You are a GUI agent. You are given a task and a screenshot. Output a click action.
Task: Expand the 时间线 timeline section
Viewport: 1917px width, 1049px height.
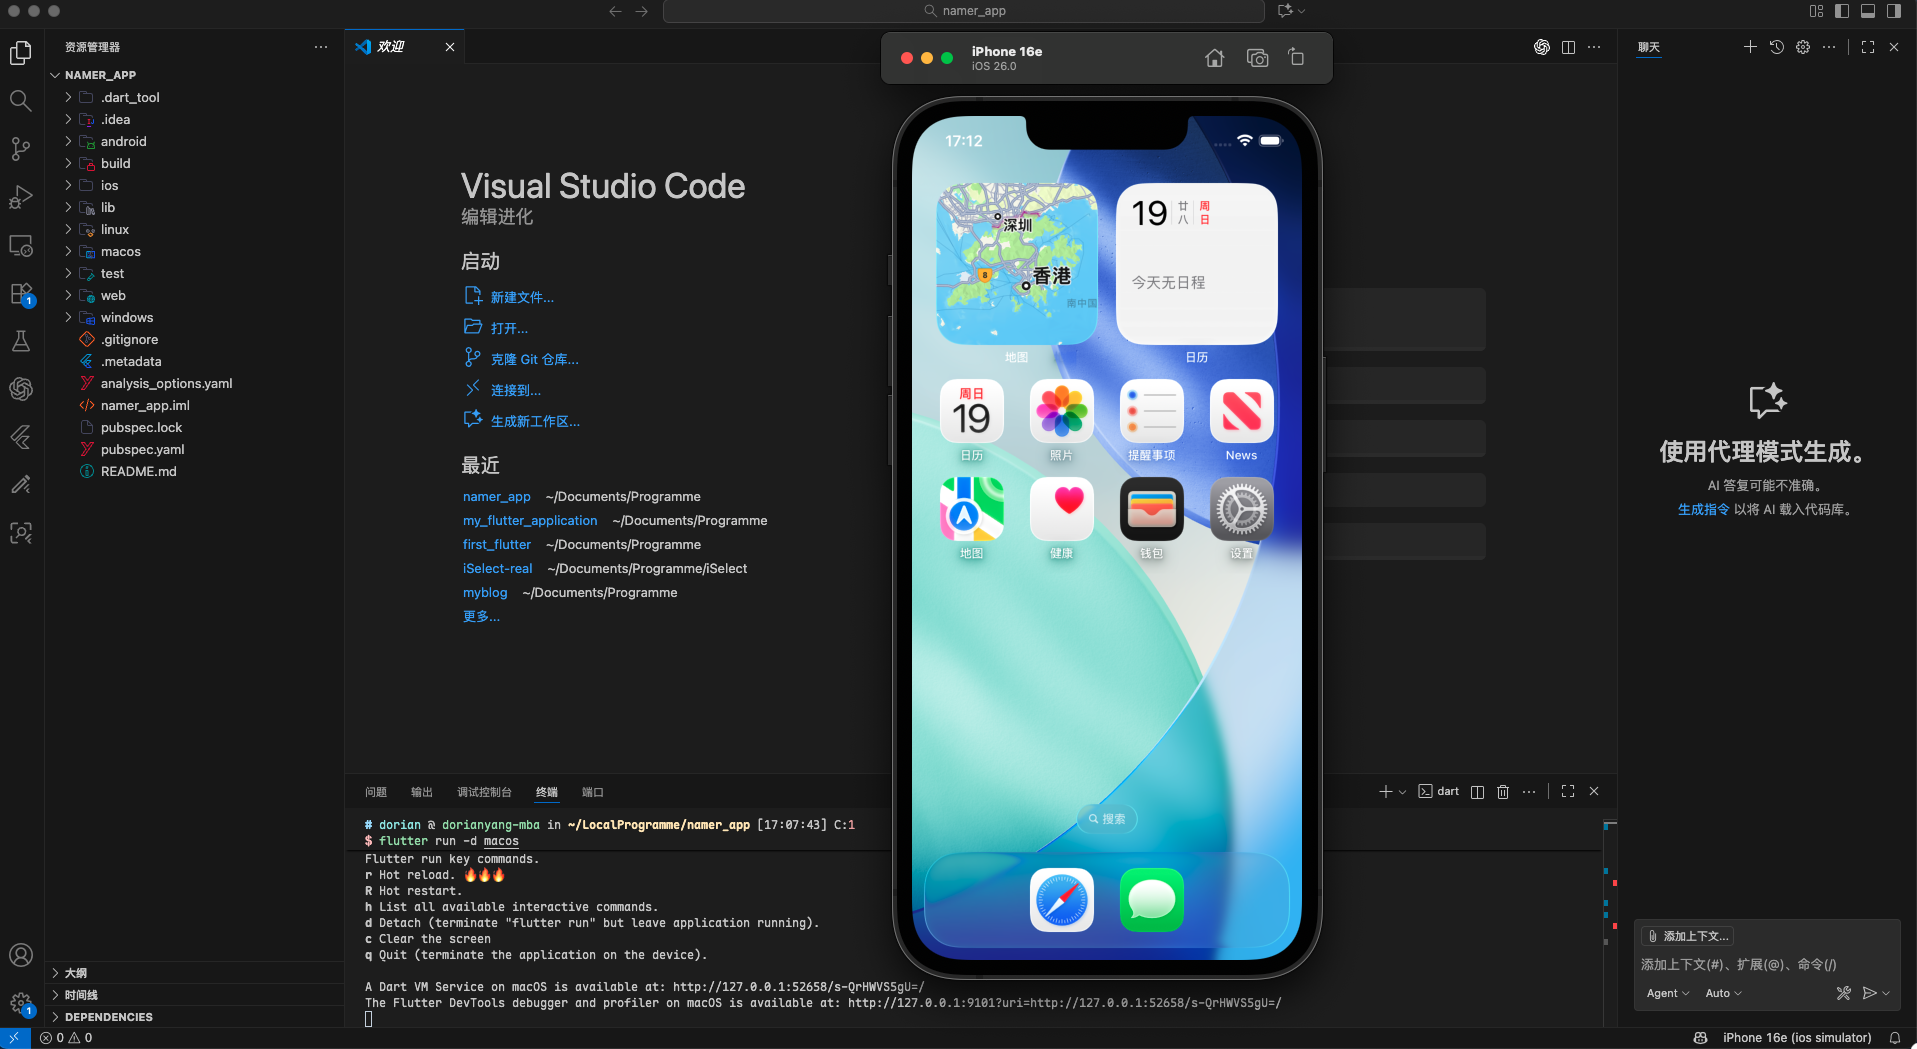tap(195, 995)
